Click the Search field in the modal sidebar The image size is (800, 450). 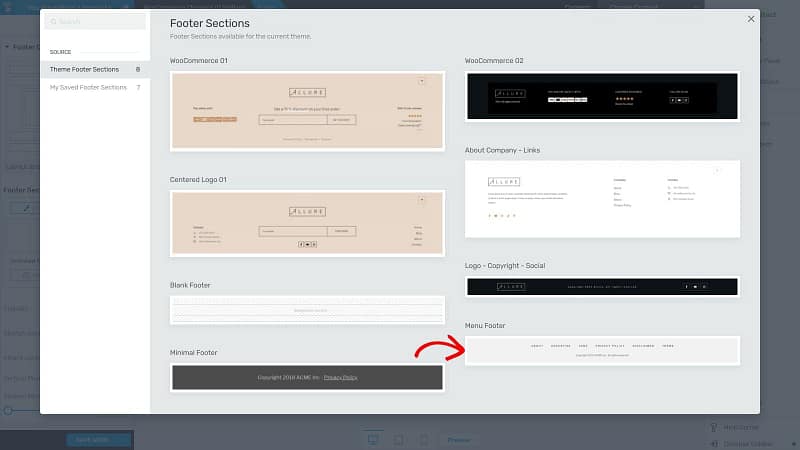click(x=95, y=21)
